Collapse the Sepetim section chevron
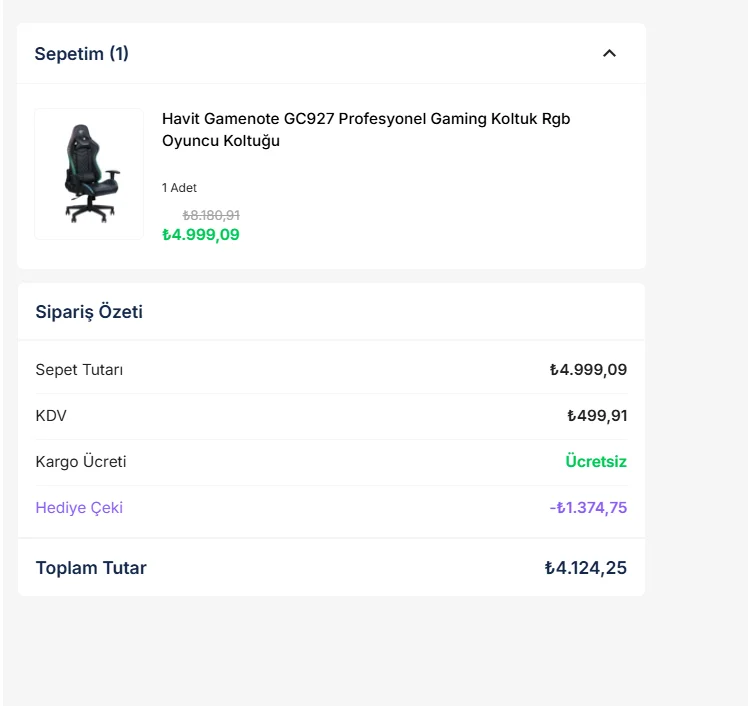This screenshot has height=706, width=748. [x=609, y=53]
